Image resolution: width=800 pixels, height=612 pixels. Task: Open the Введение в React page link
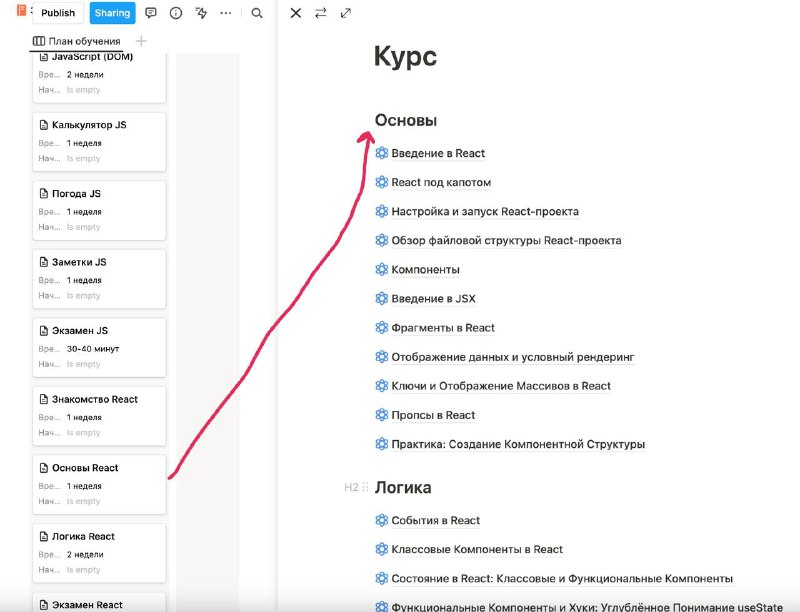click(438, 153)
